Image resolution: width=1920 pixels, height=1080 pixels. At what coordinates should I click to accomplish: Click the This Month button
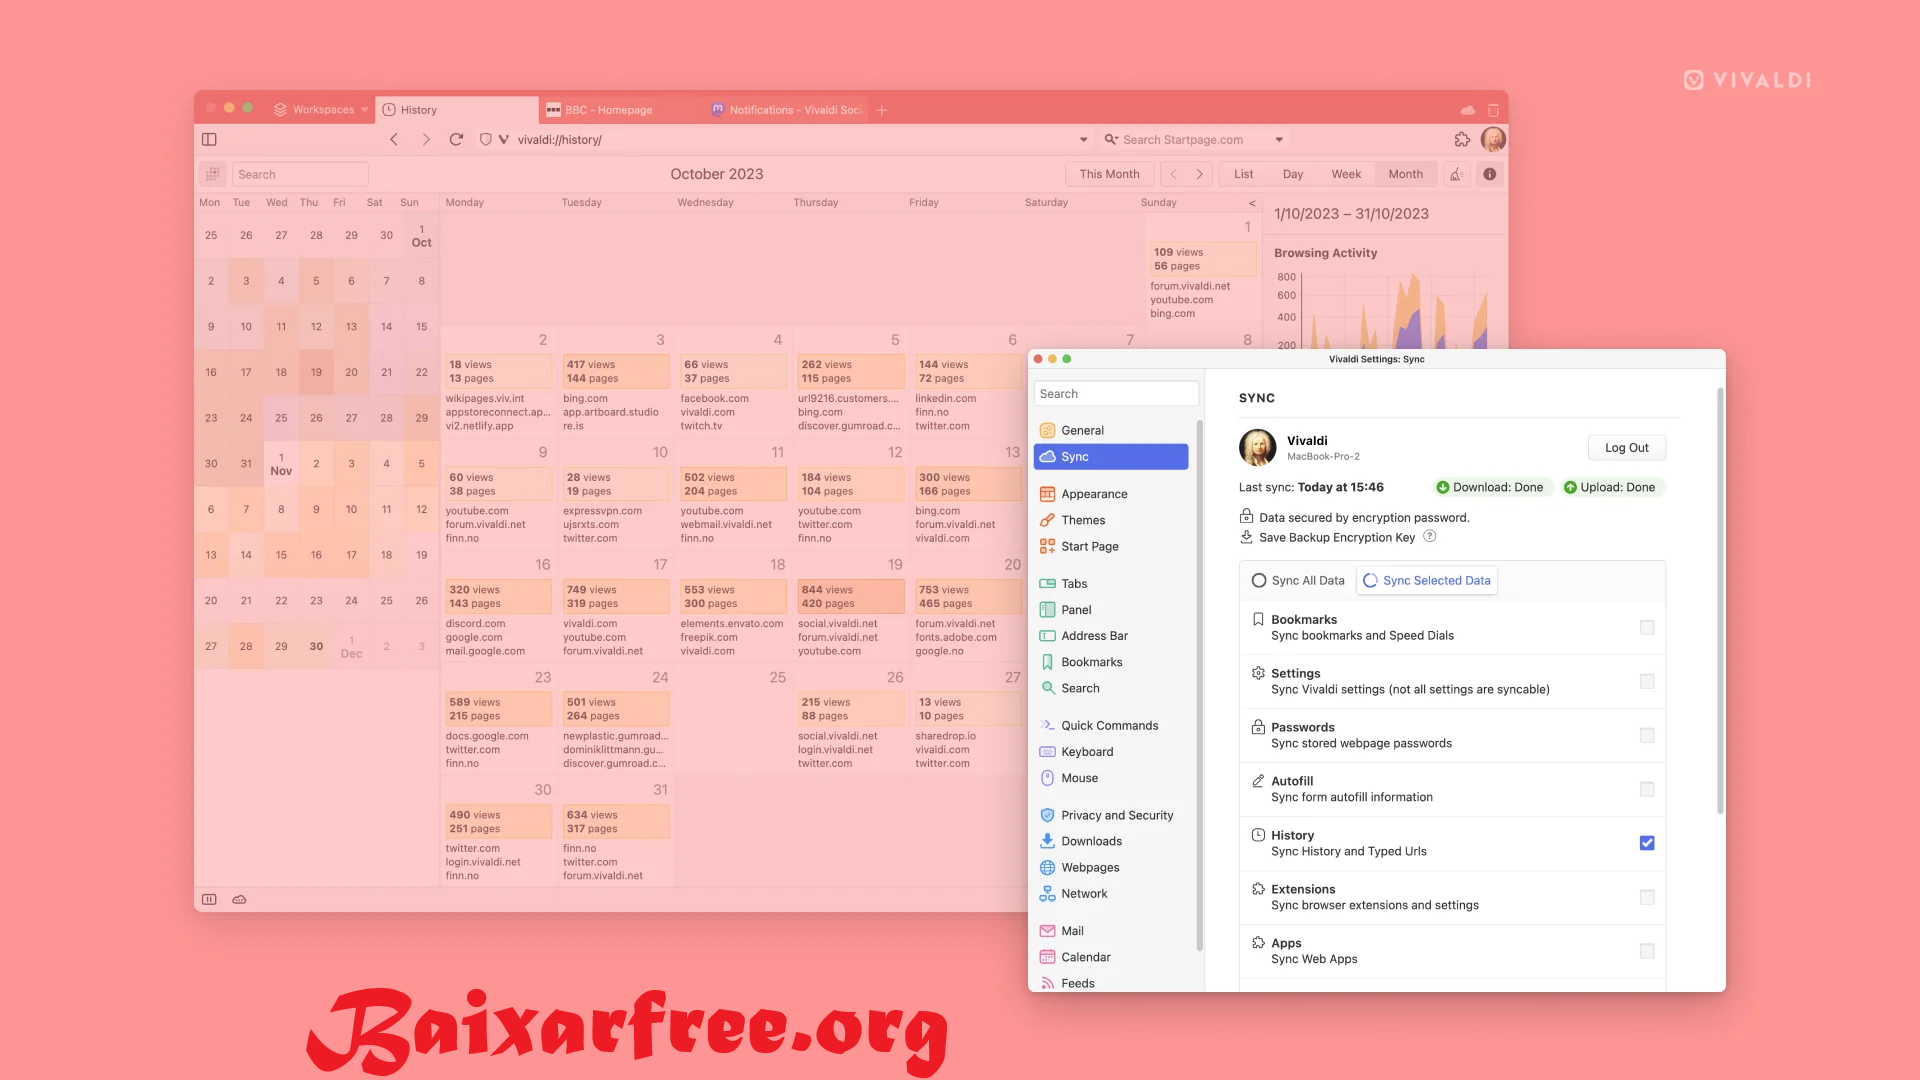click(x=1109, y=174)
